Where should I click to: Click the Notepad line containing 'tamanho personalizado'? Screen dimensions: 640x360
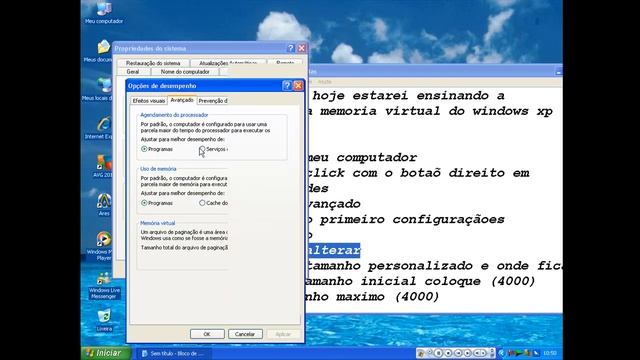pyautogui.click(x=435, y=266)
